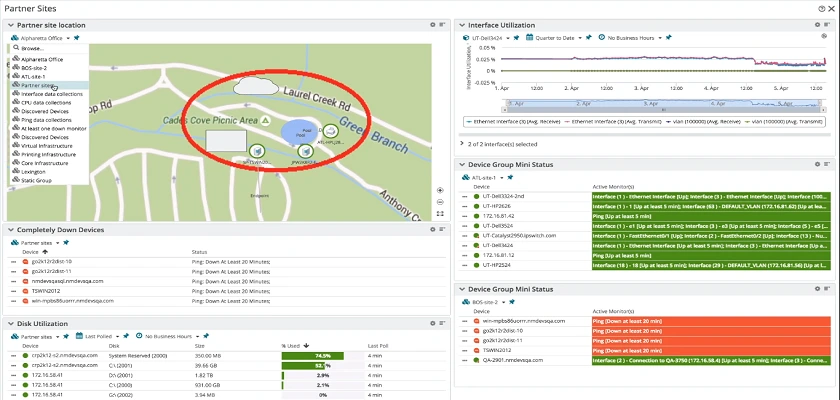Viewport: 840px width, 400px height.
Task: Sort Disk Utilization by % Used column
Action: [x=292, y=346]
